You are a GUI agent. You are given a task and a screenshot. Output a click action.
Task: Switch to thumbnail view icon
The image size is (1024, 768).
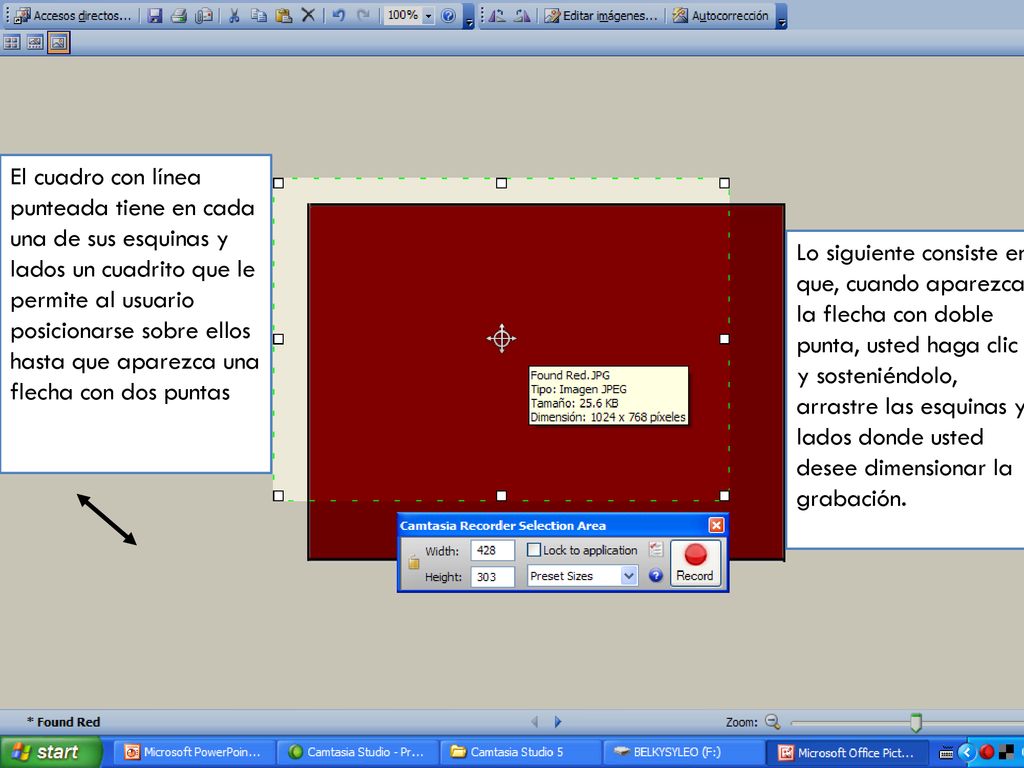click(x=12, y=43)
